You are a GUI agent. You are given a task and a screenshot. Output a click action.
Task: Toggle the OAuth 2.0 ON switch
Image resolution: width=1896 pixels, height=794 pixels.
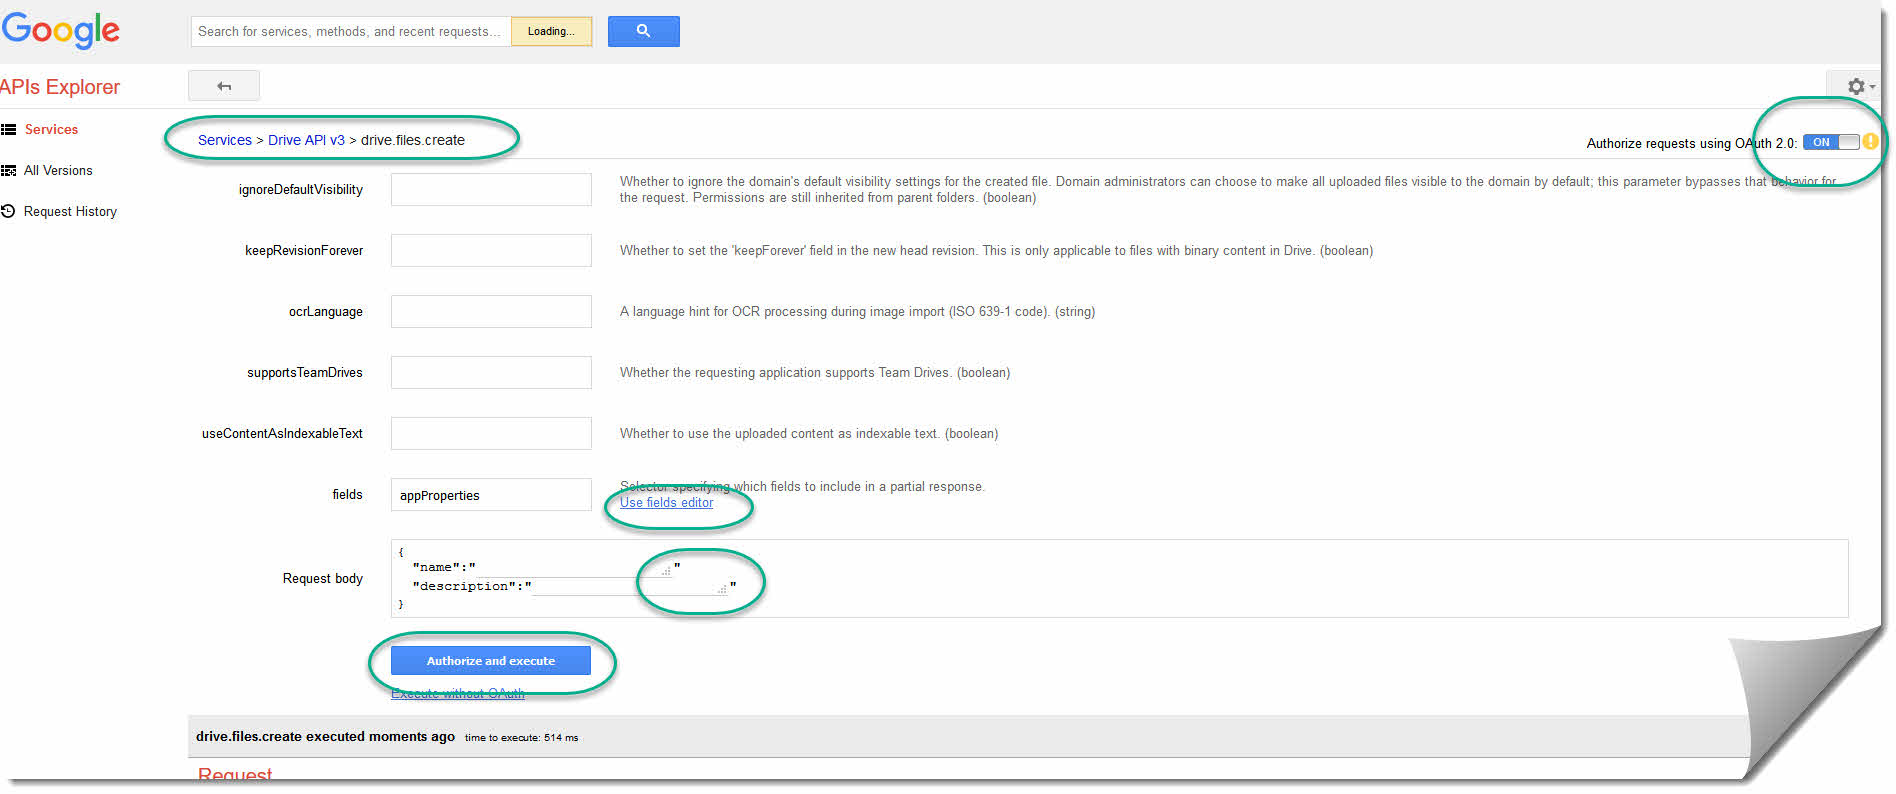(x=1831, y=142)
